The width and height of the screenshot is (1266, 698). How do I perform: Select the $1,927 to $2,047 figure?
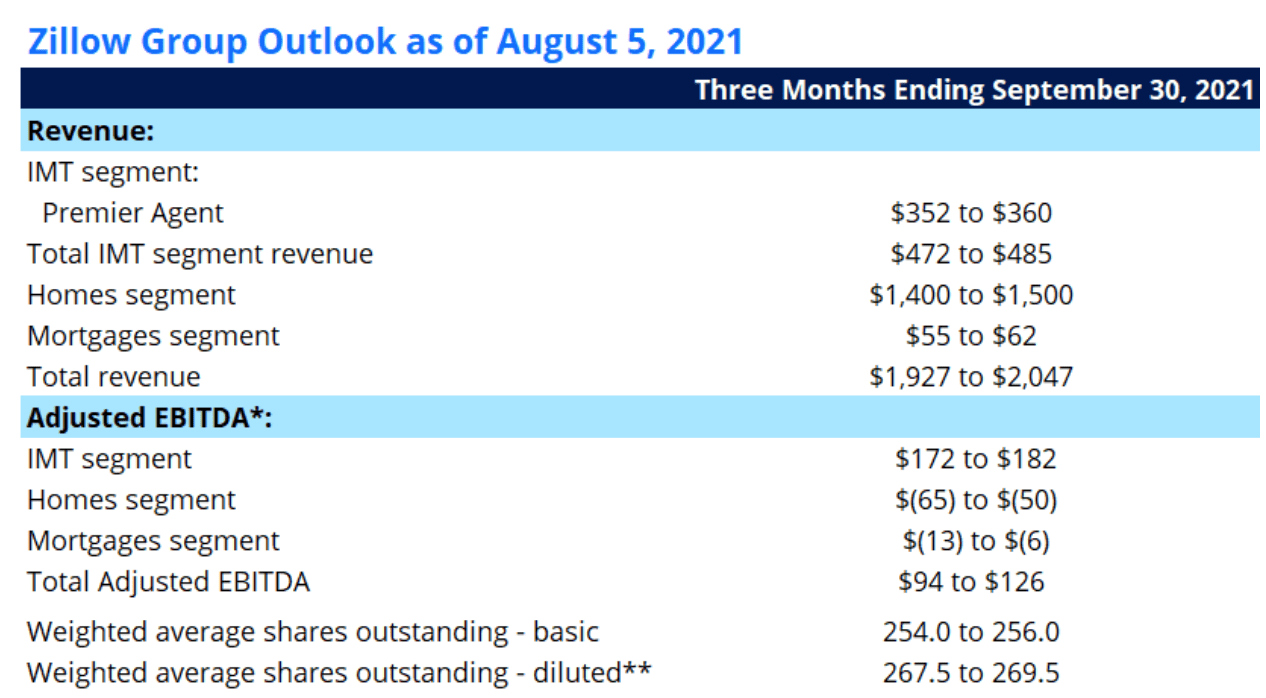point(971,376)
